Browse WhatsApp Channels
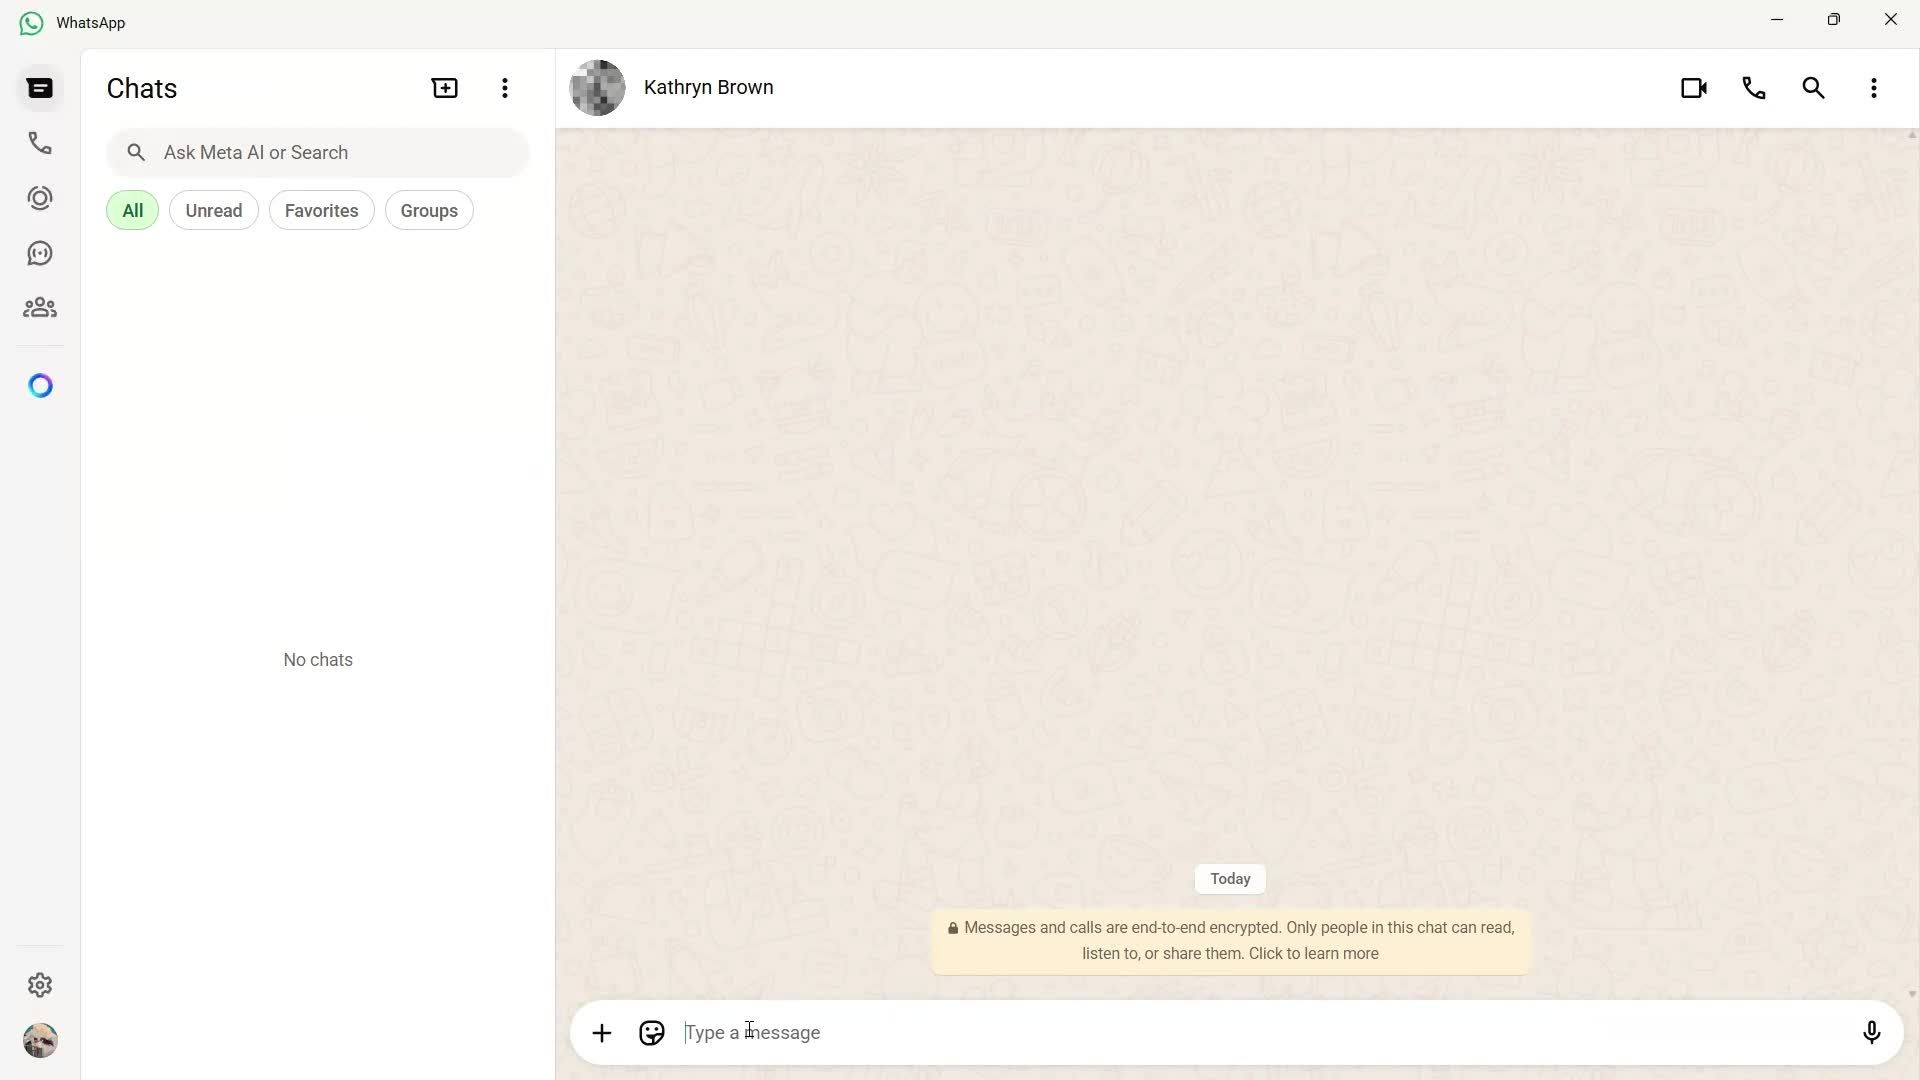Viewport: 1920px width, 1080px height. point(40,252)
